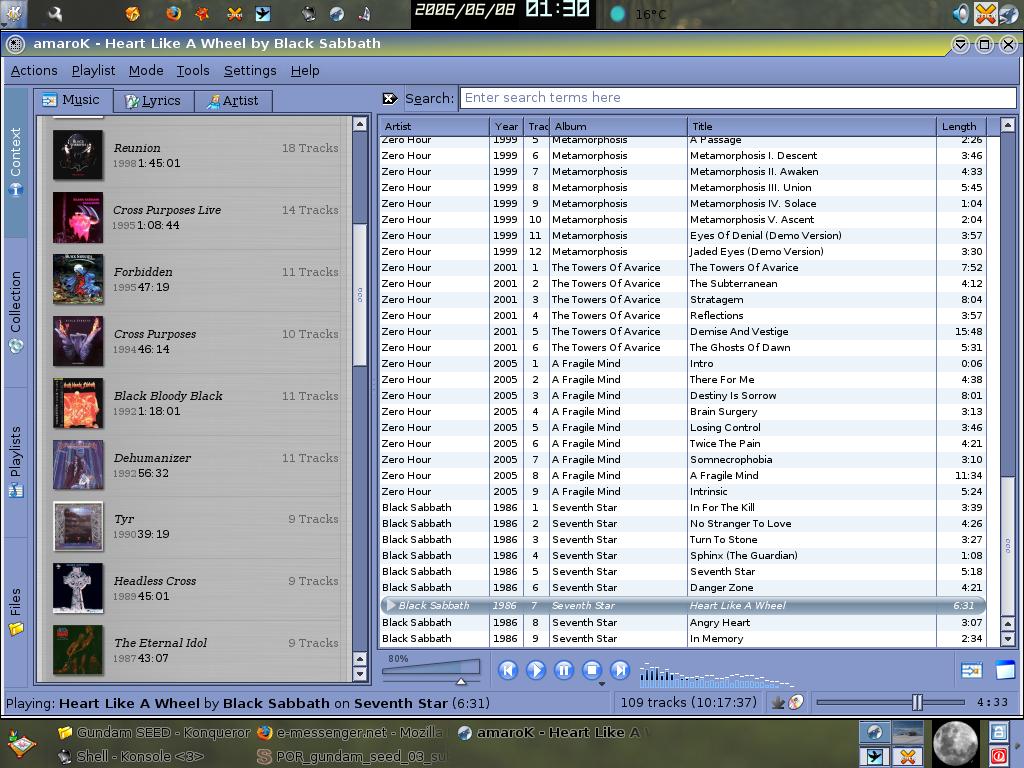Stop playback with the stop button
The image size is (1024, 768).
pos(592,670)
